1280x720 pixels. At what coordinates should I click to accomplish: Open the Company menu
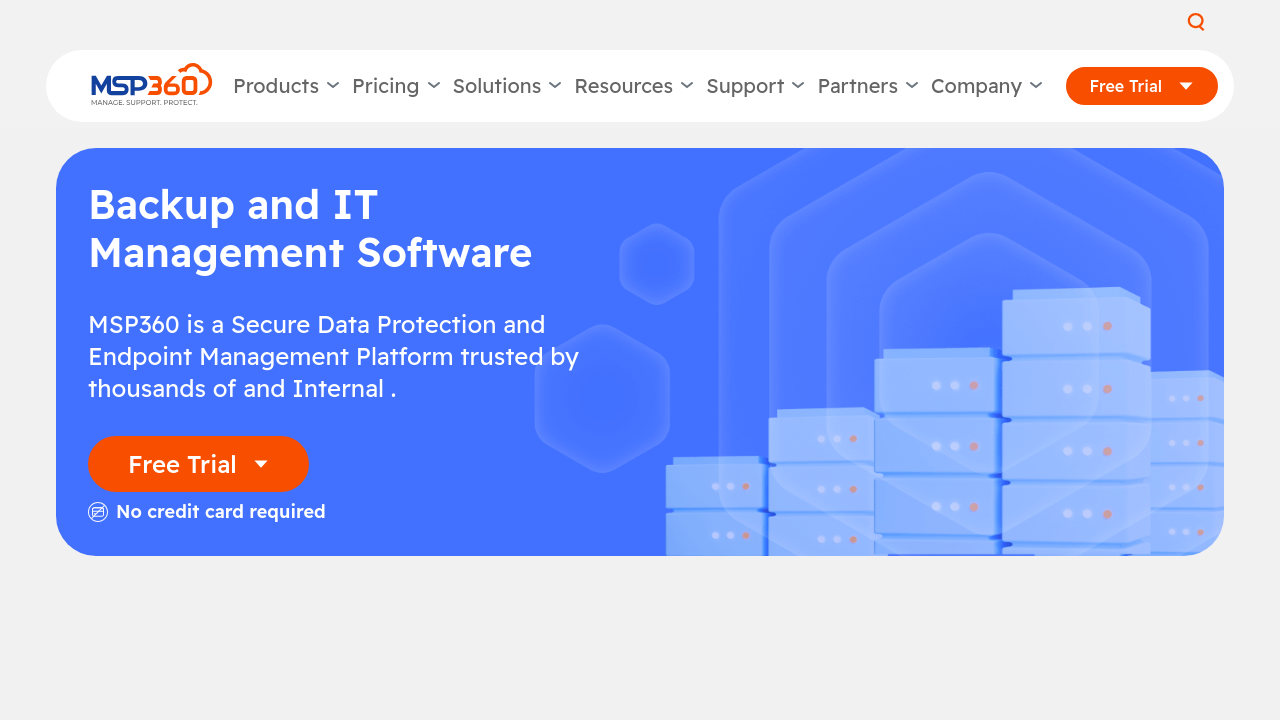pyautogui.click(x=976, y=86)
